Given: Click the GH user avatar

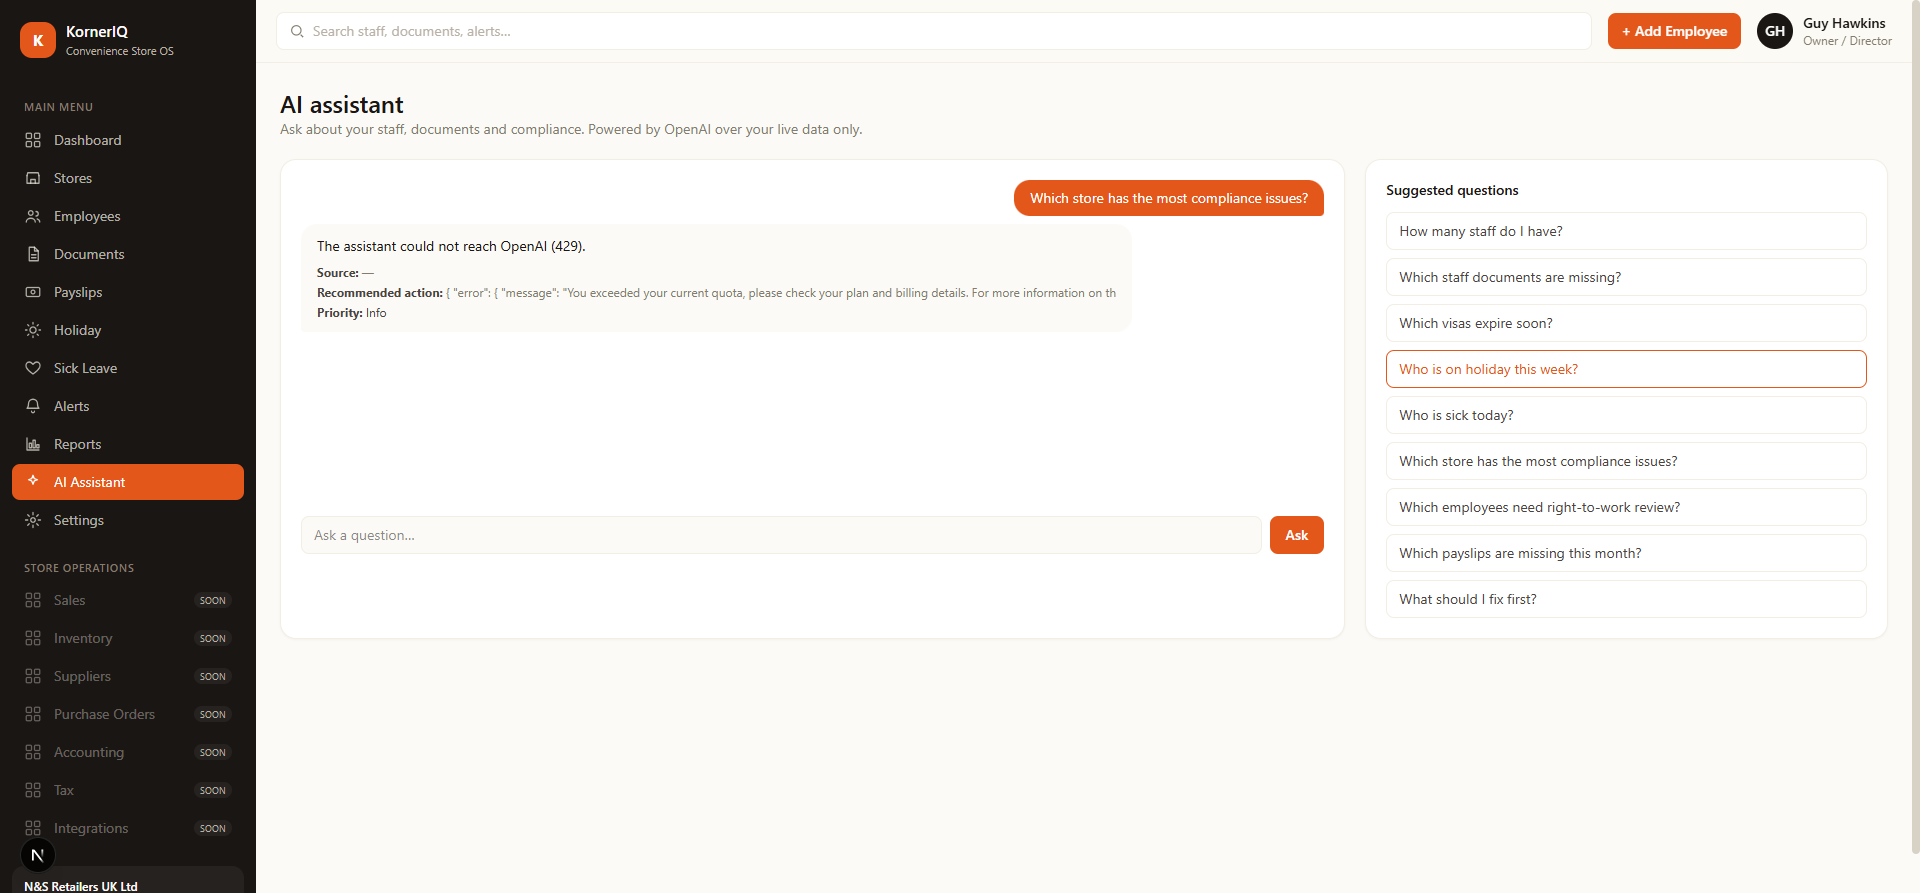Looking at the screenshot, I should pos(1775,31).
